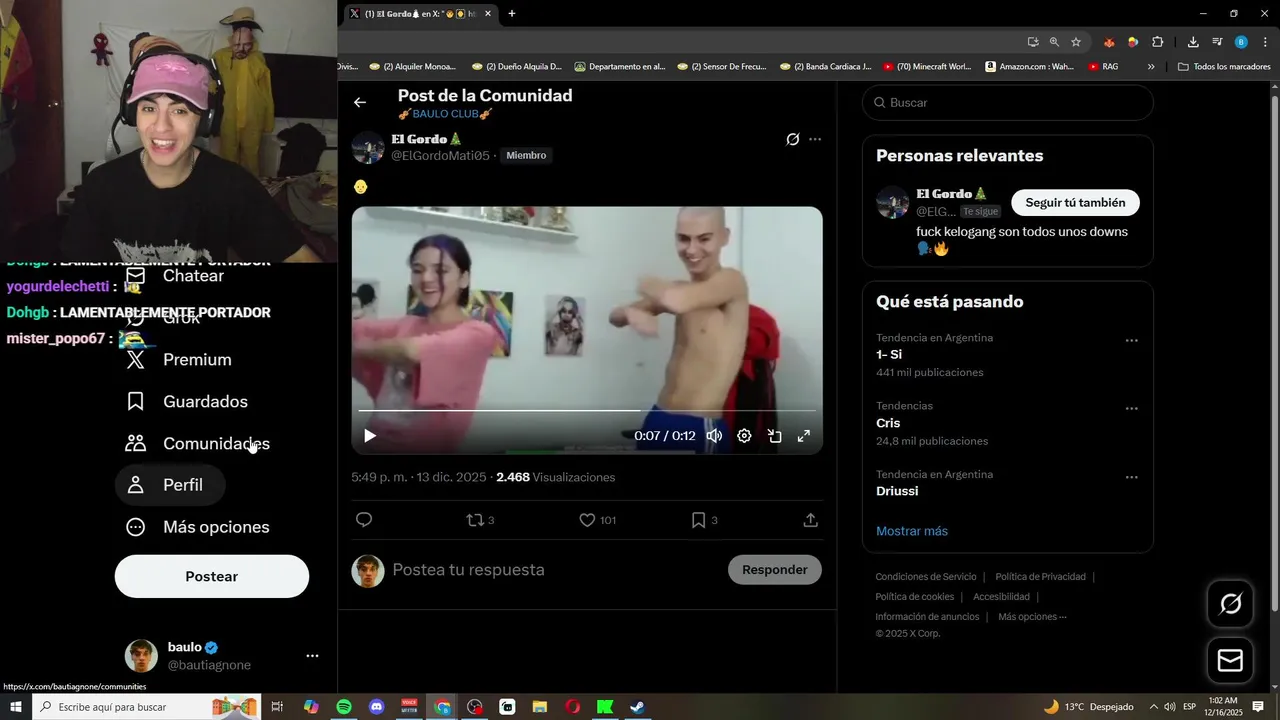Image resolution: width=1280 pixels, height=720 pixels.
Task: Seek along the video progress bar
Action: coord(587,411)
